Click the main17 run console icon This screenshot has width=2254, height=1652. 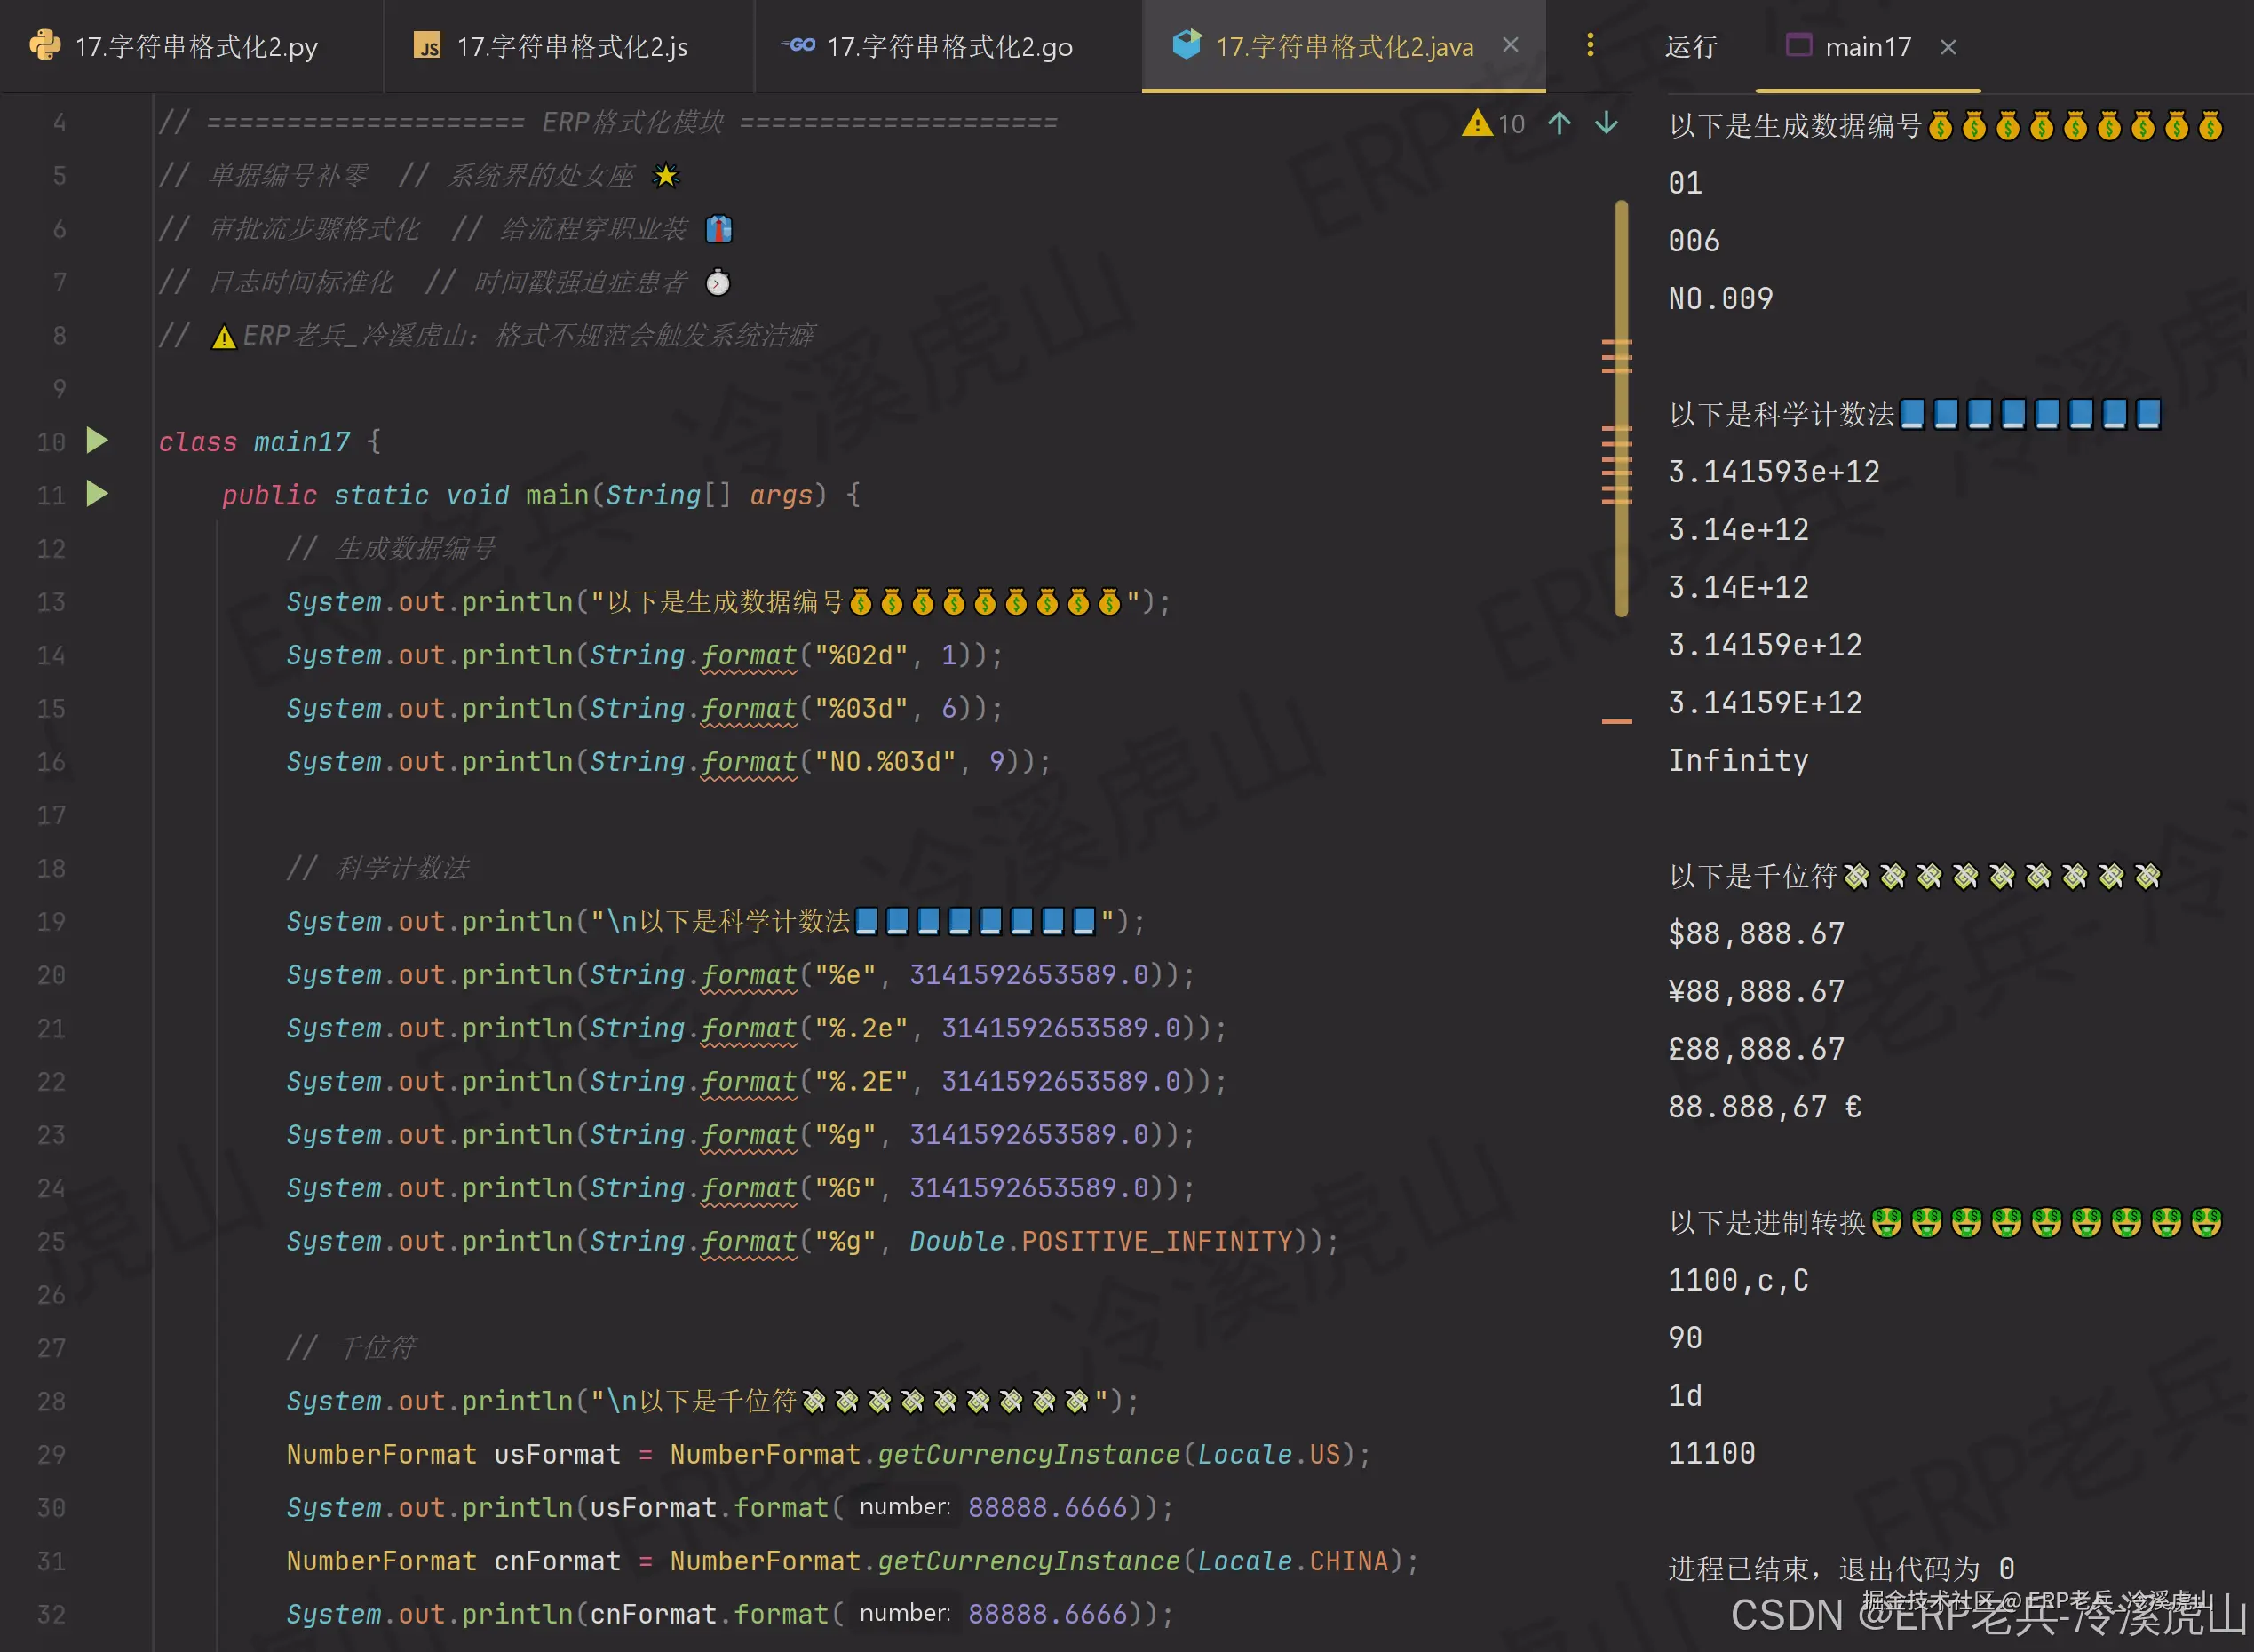tap(1798, 46)
